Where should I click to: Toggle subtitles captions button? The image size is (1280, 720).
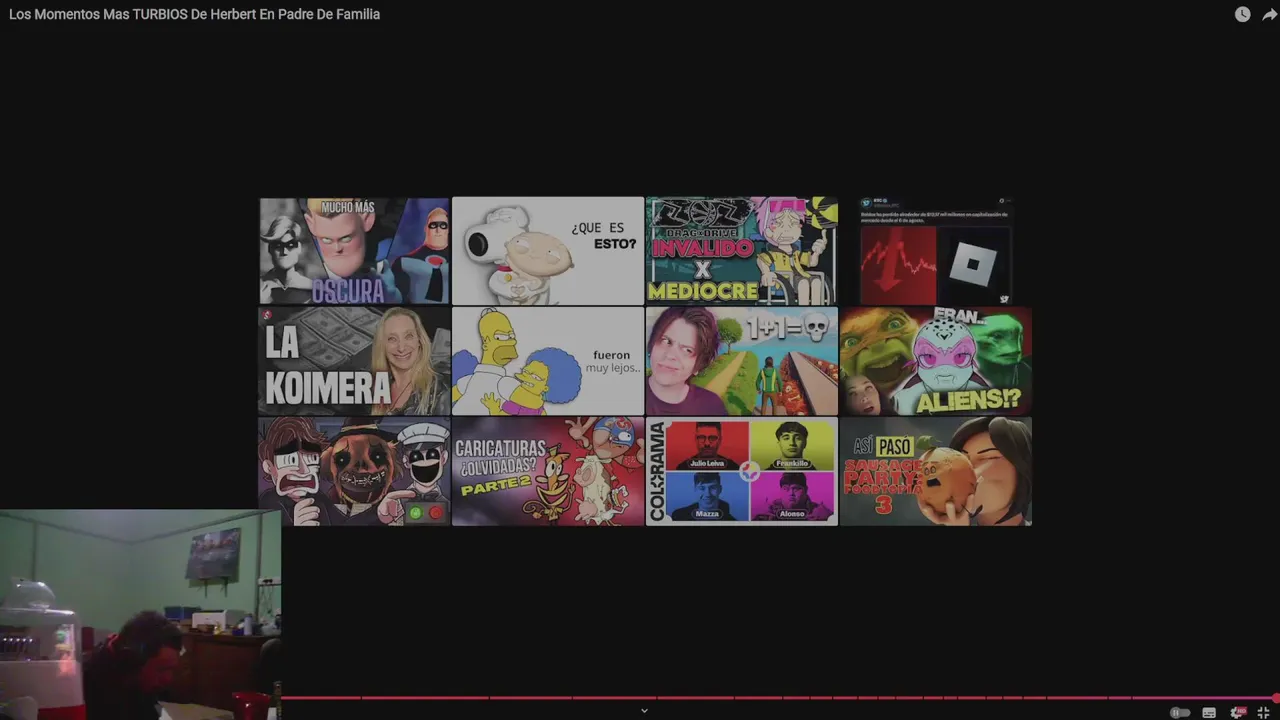pos(1209,712)
